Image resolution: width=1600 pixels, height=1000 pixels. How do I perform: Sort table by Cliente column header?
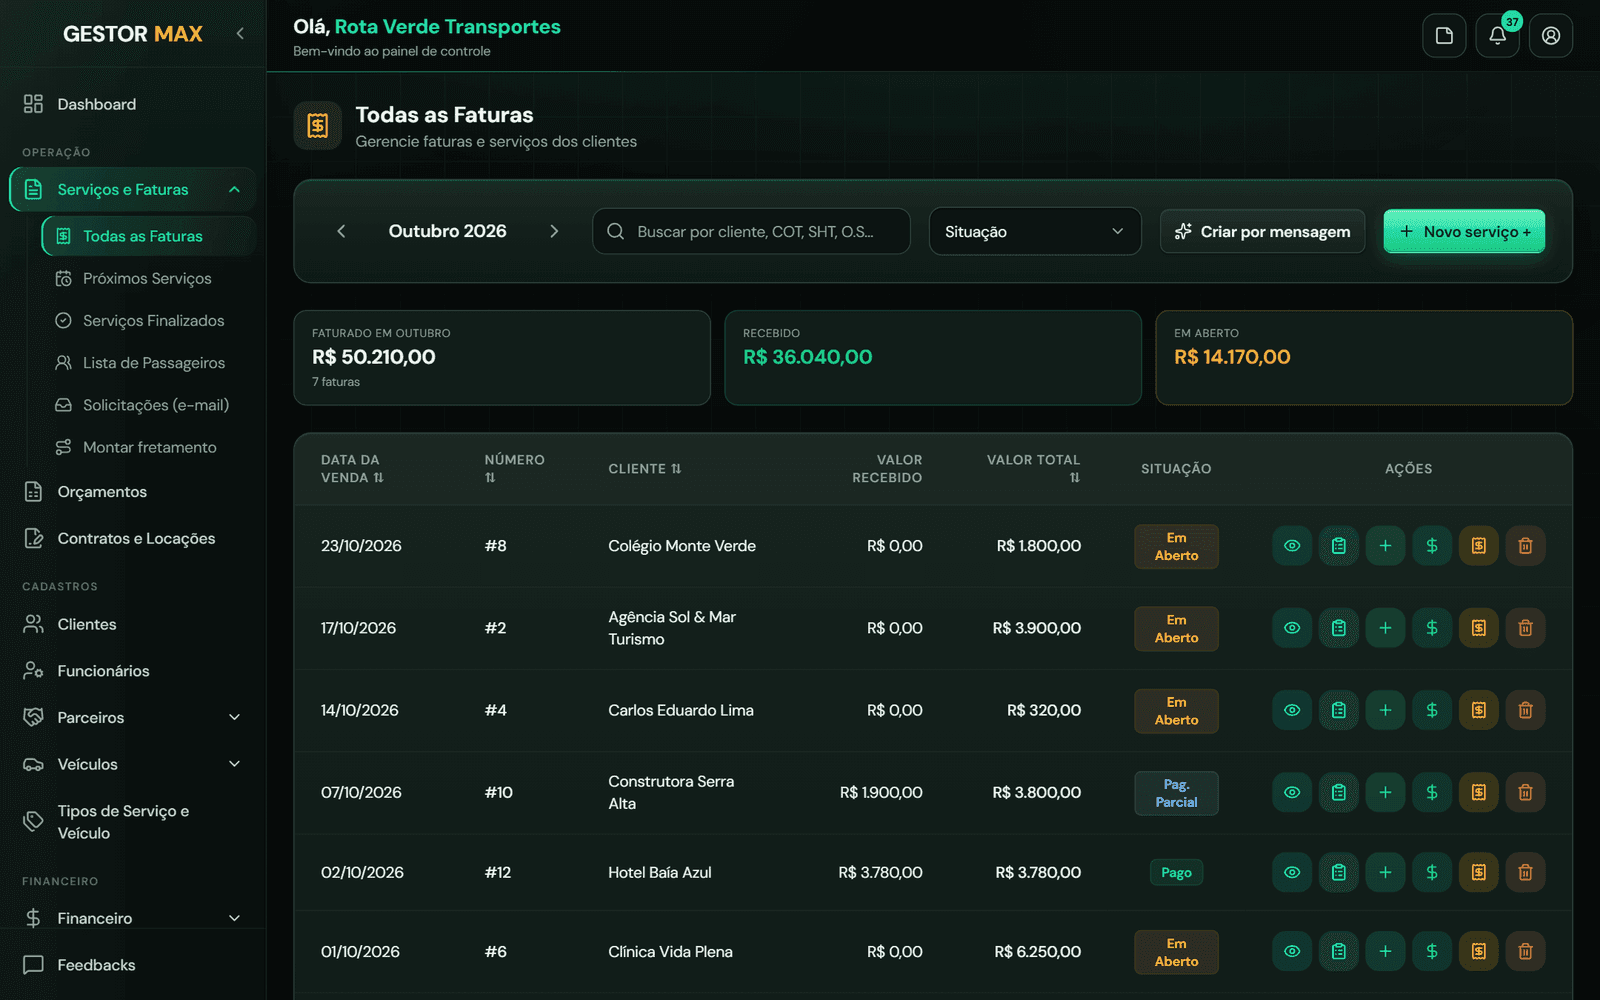pos(645,469)
